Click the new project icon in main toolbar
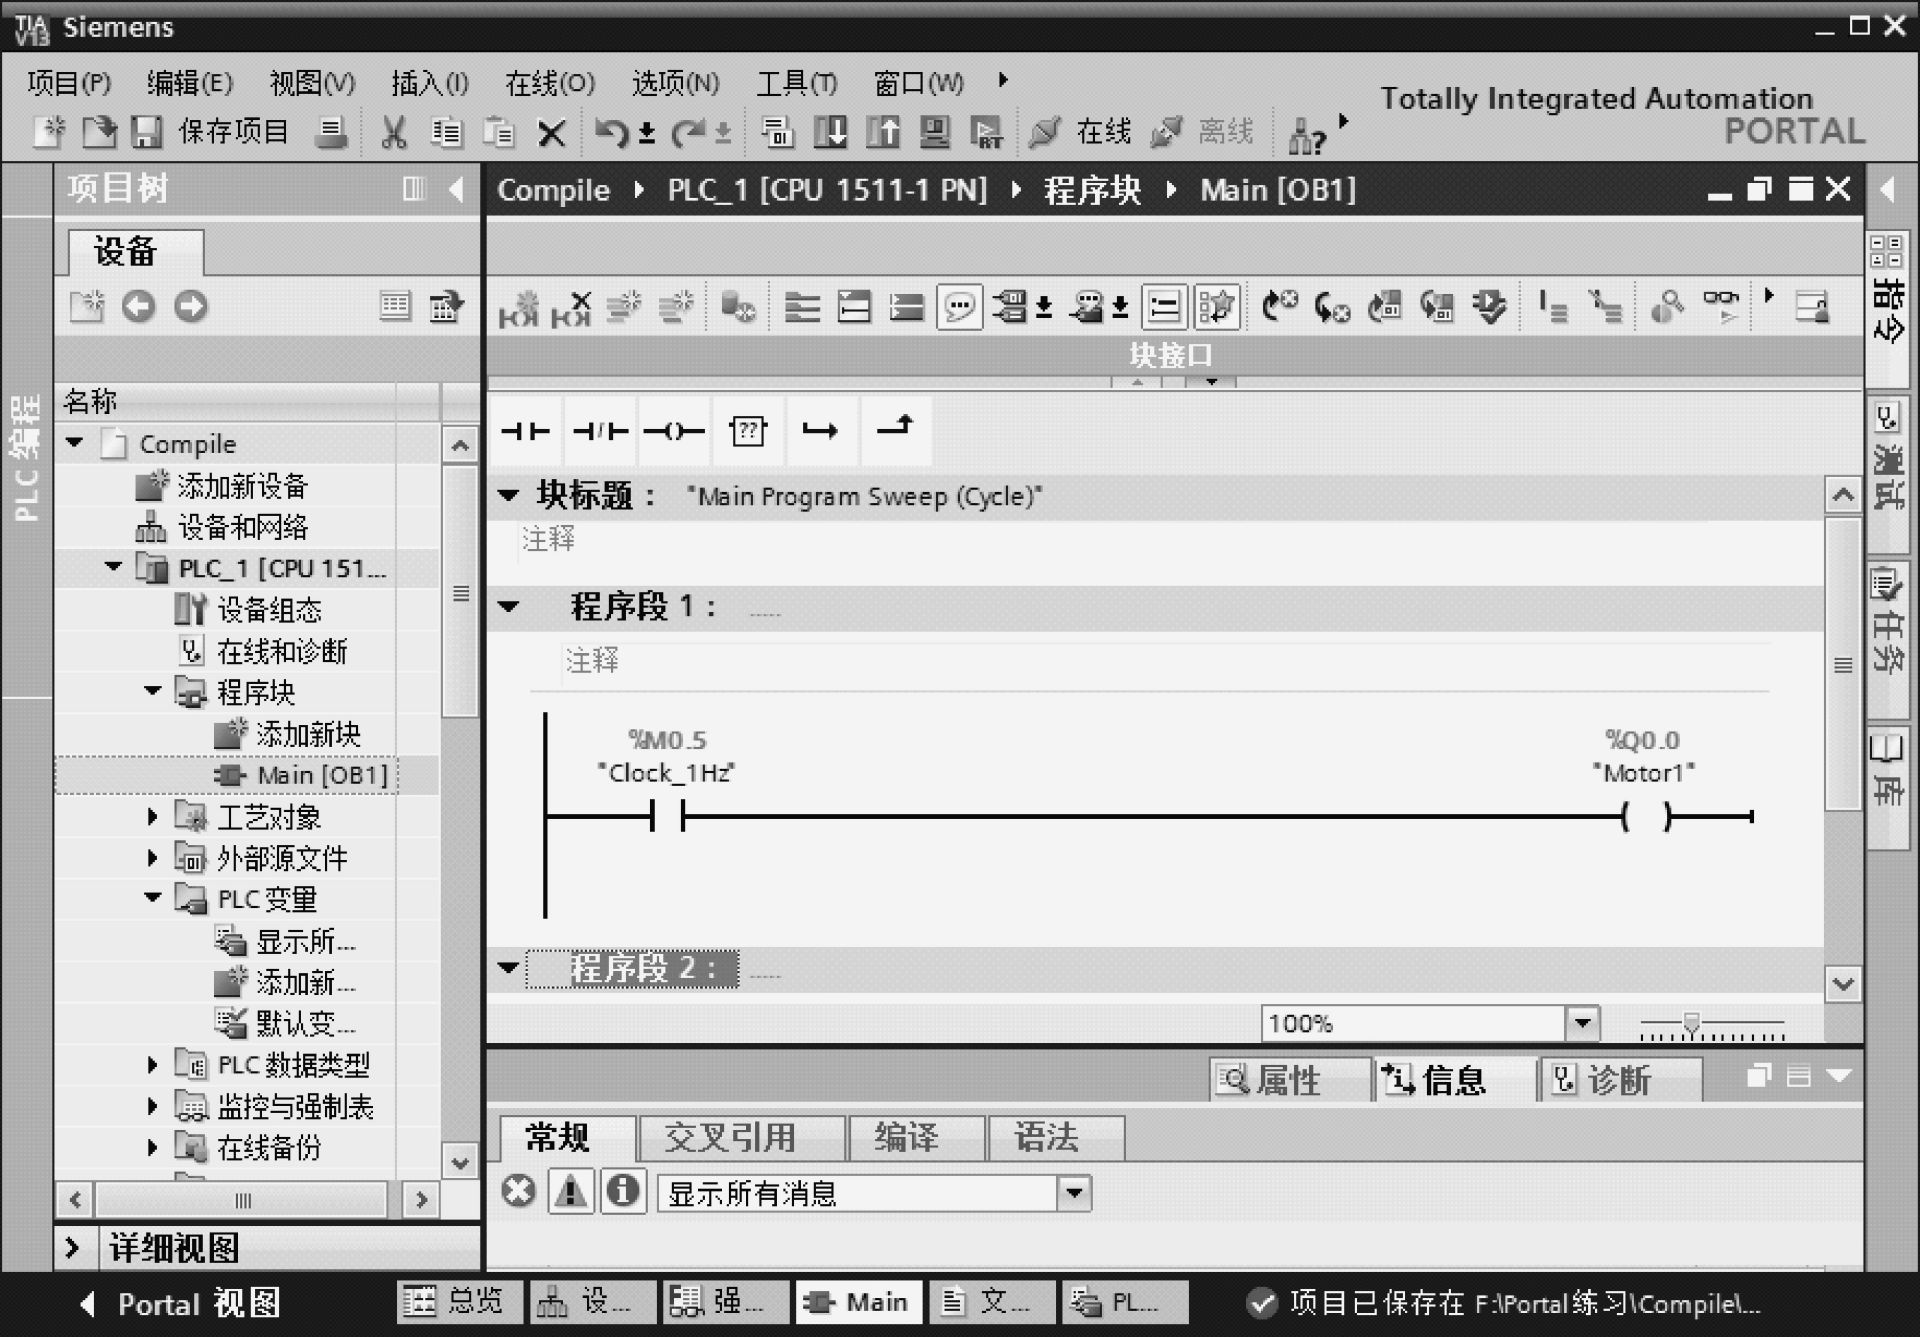 [x=48, y=132]
